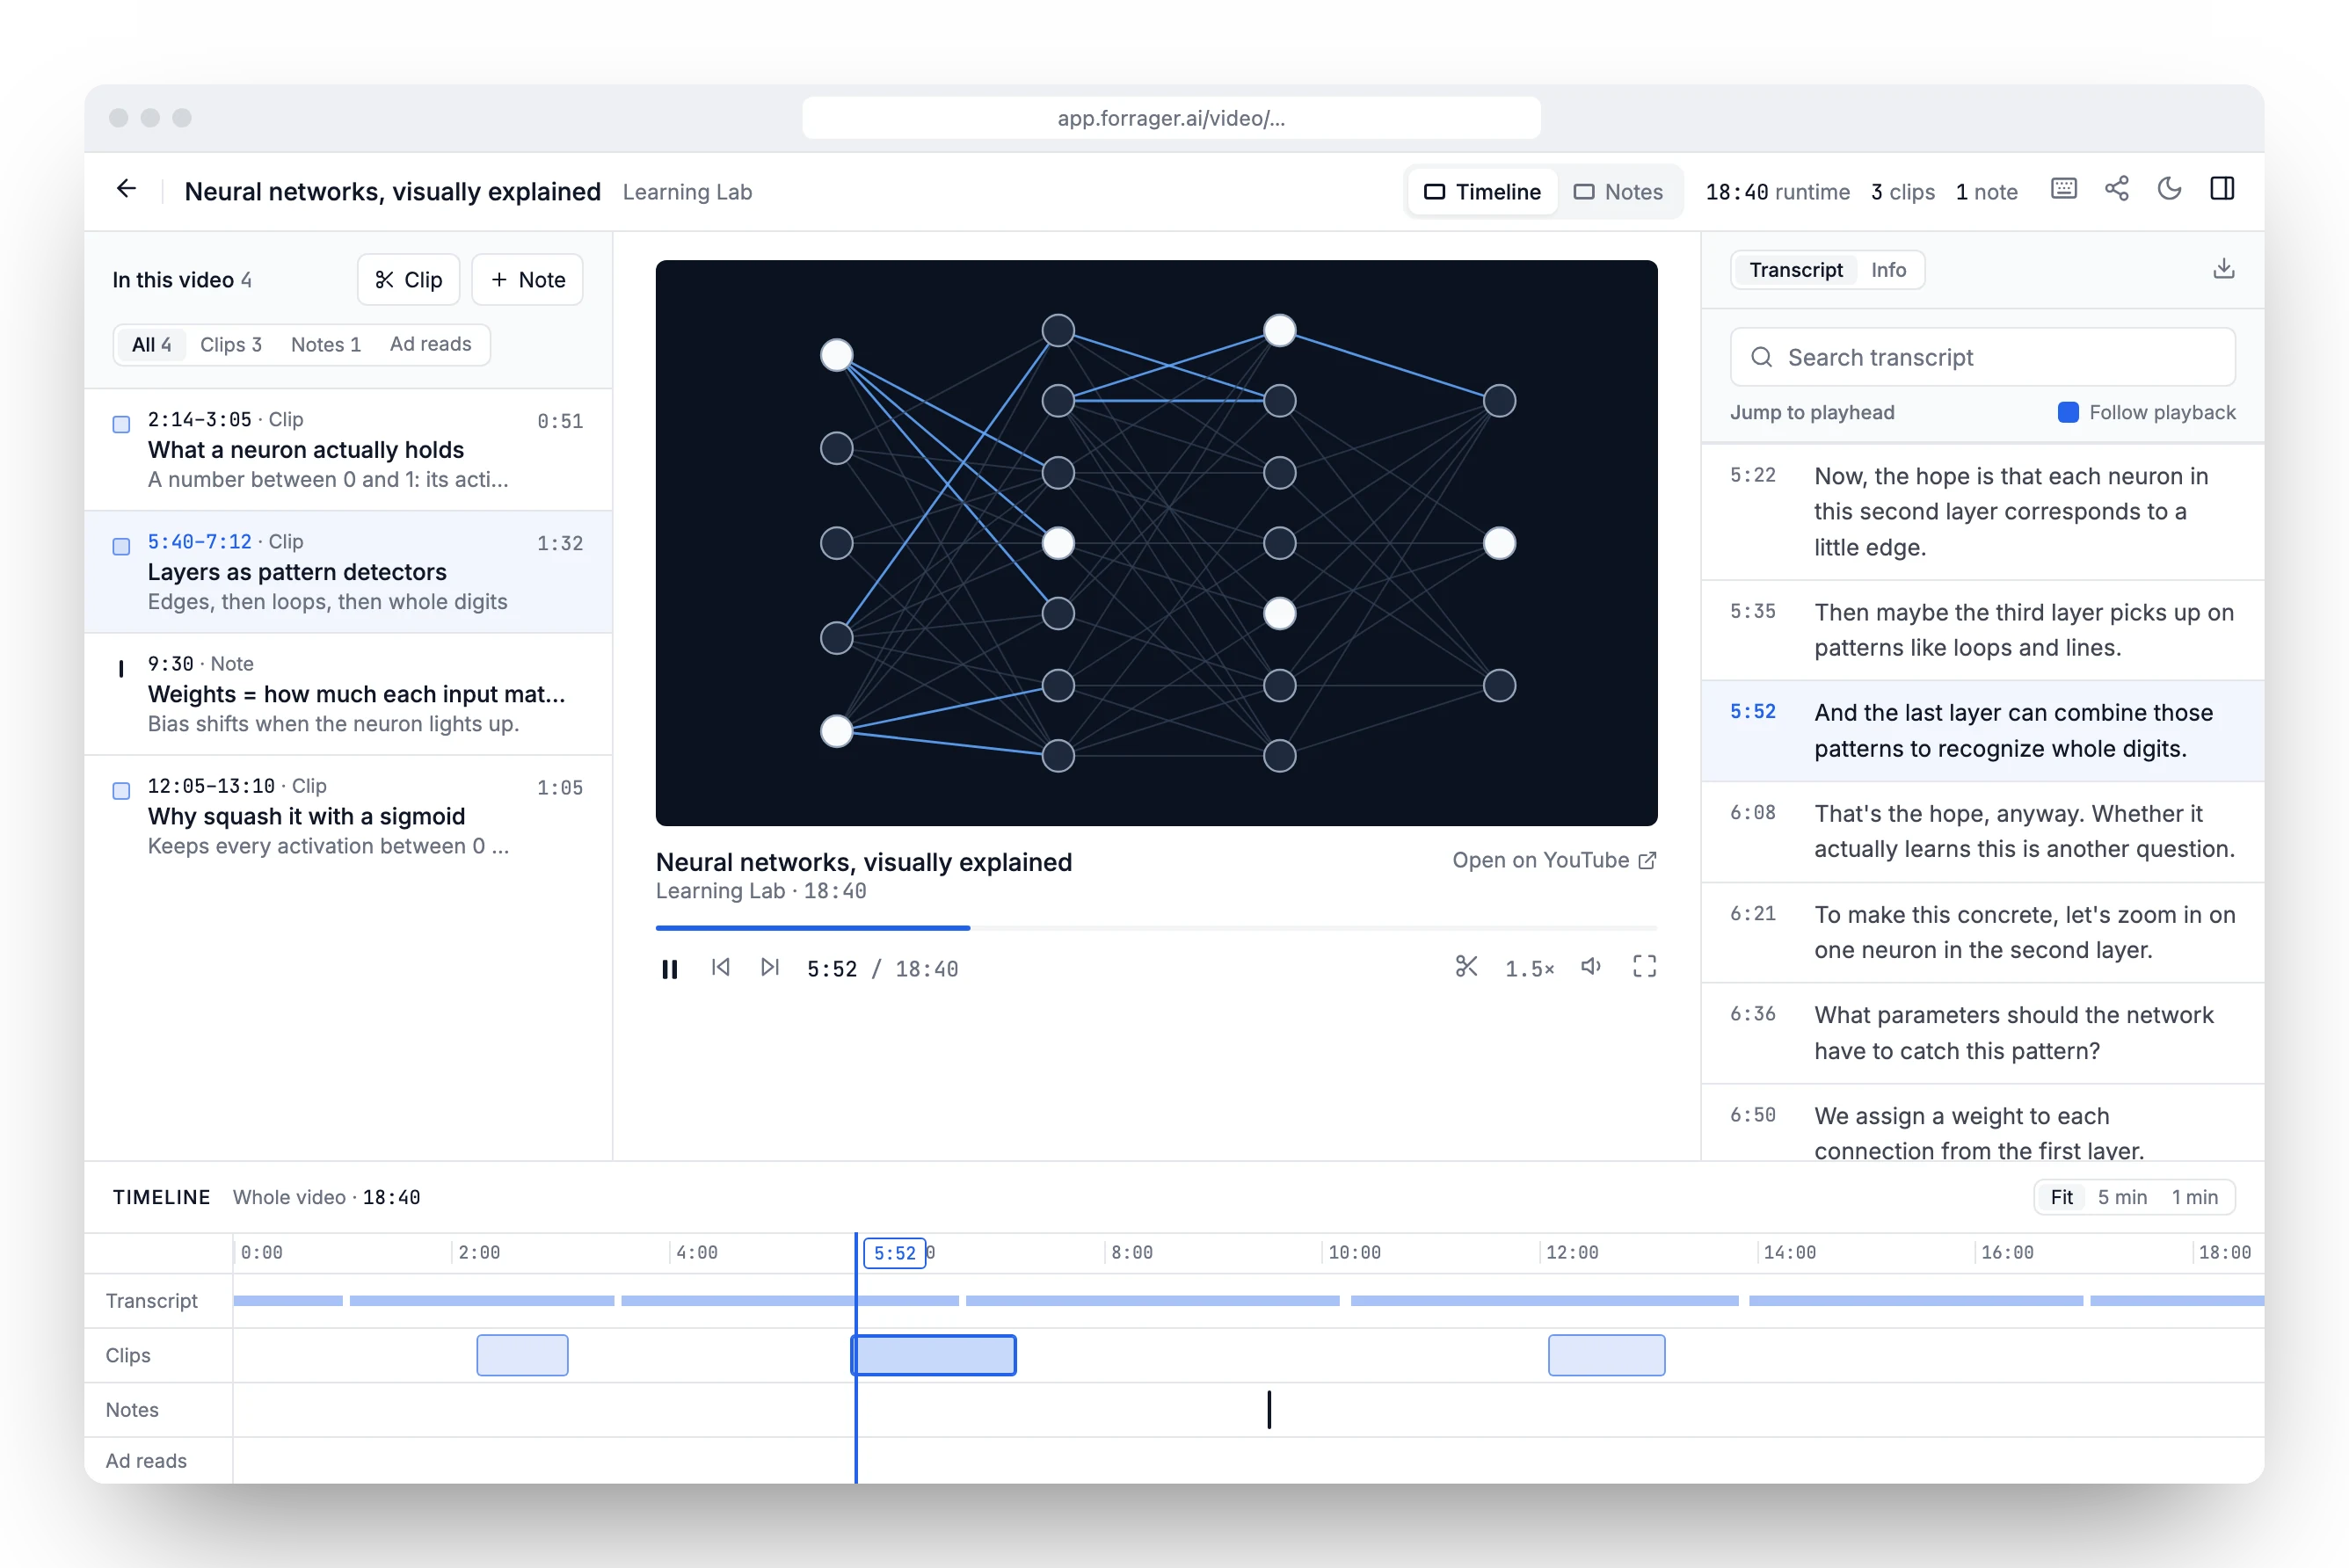2349x1568 pixels.
Task: Add a new Note
Action: 527,280
